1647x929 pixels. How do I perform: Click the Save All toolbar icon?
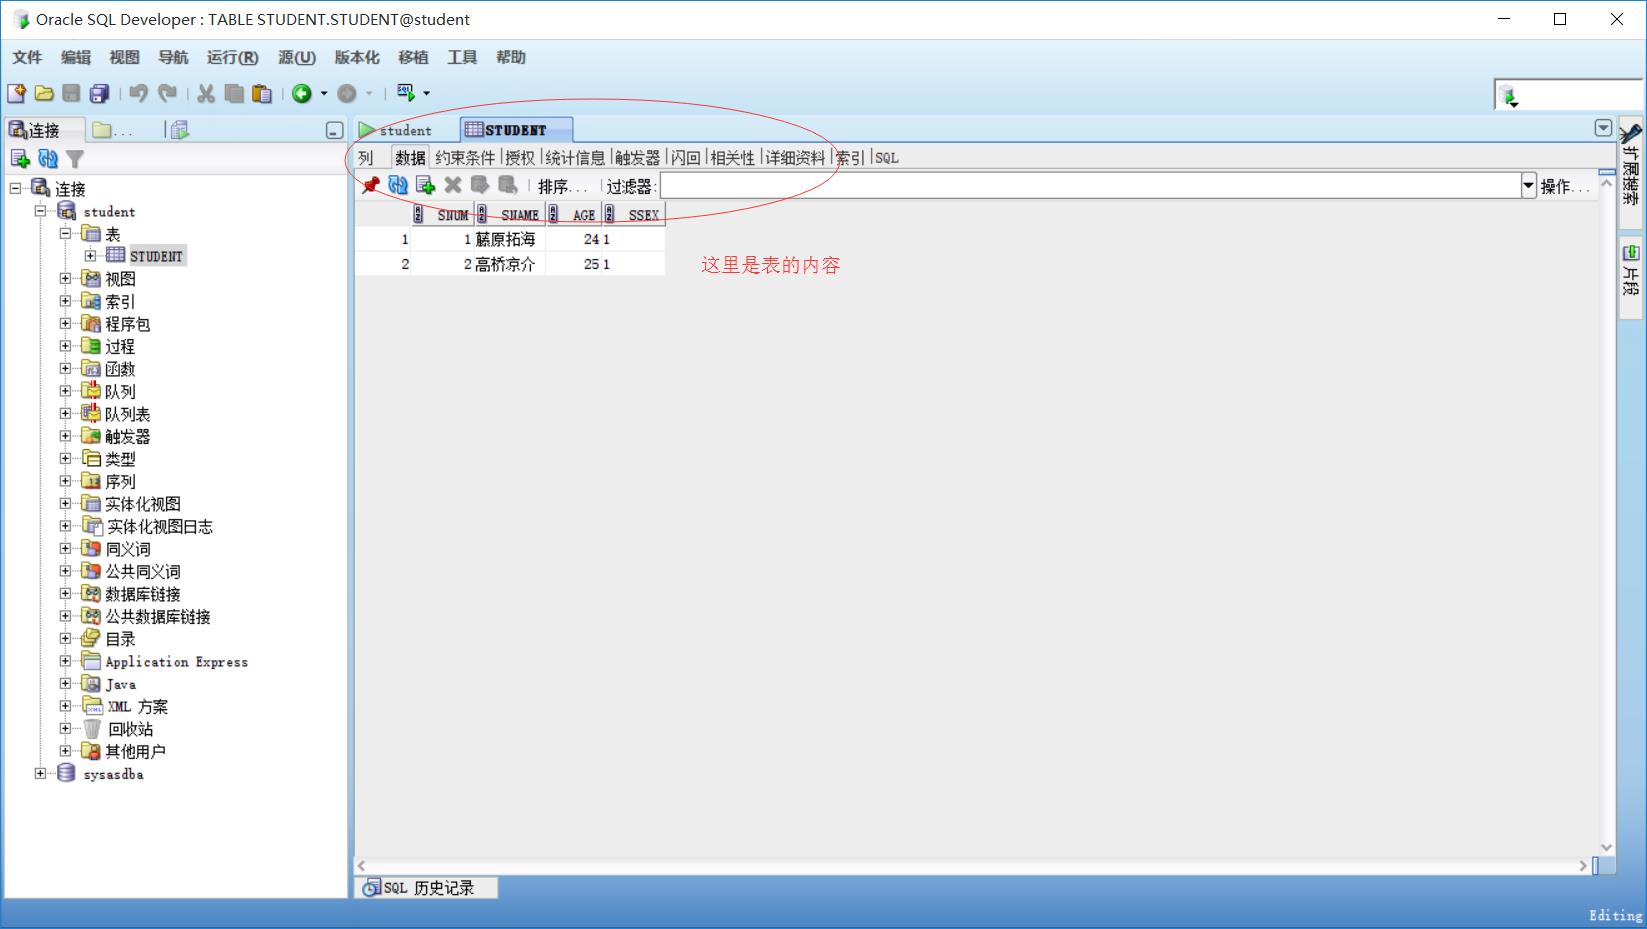[x=99, y=93]
